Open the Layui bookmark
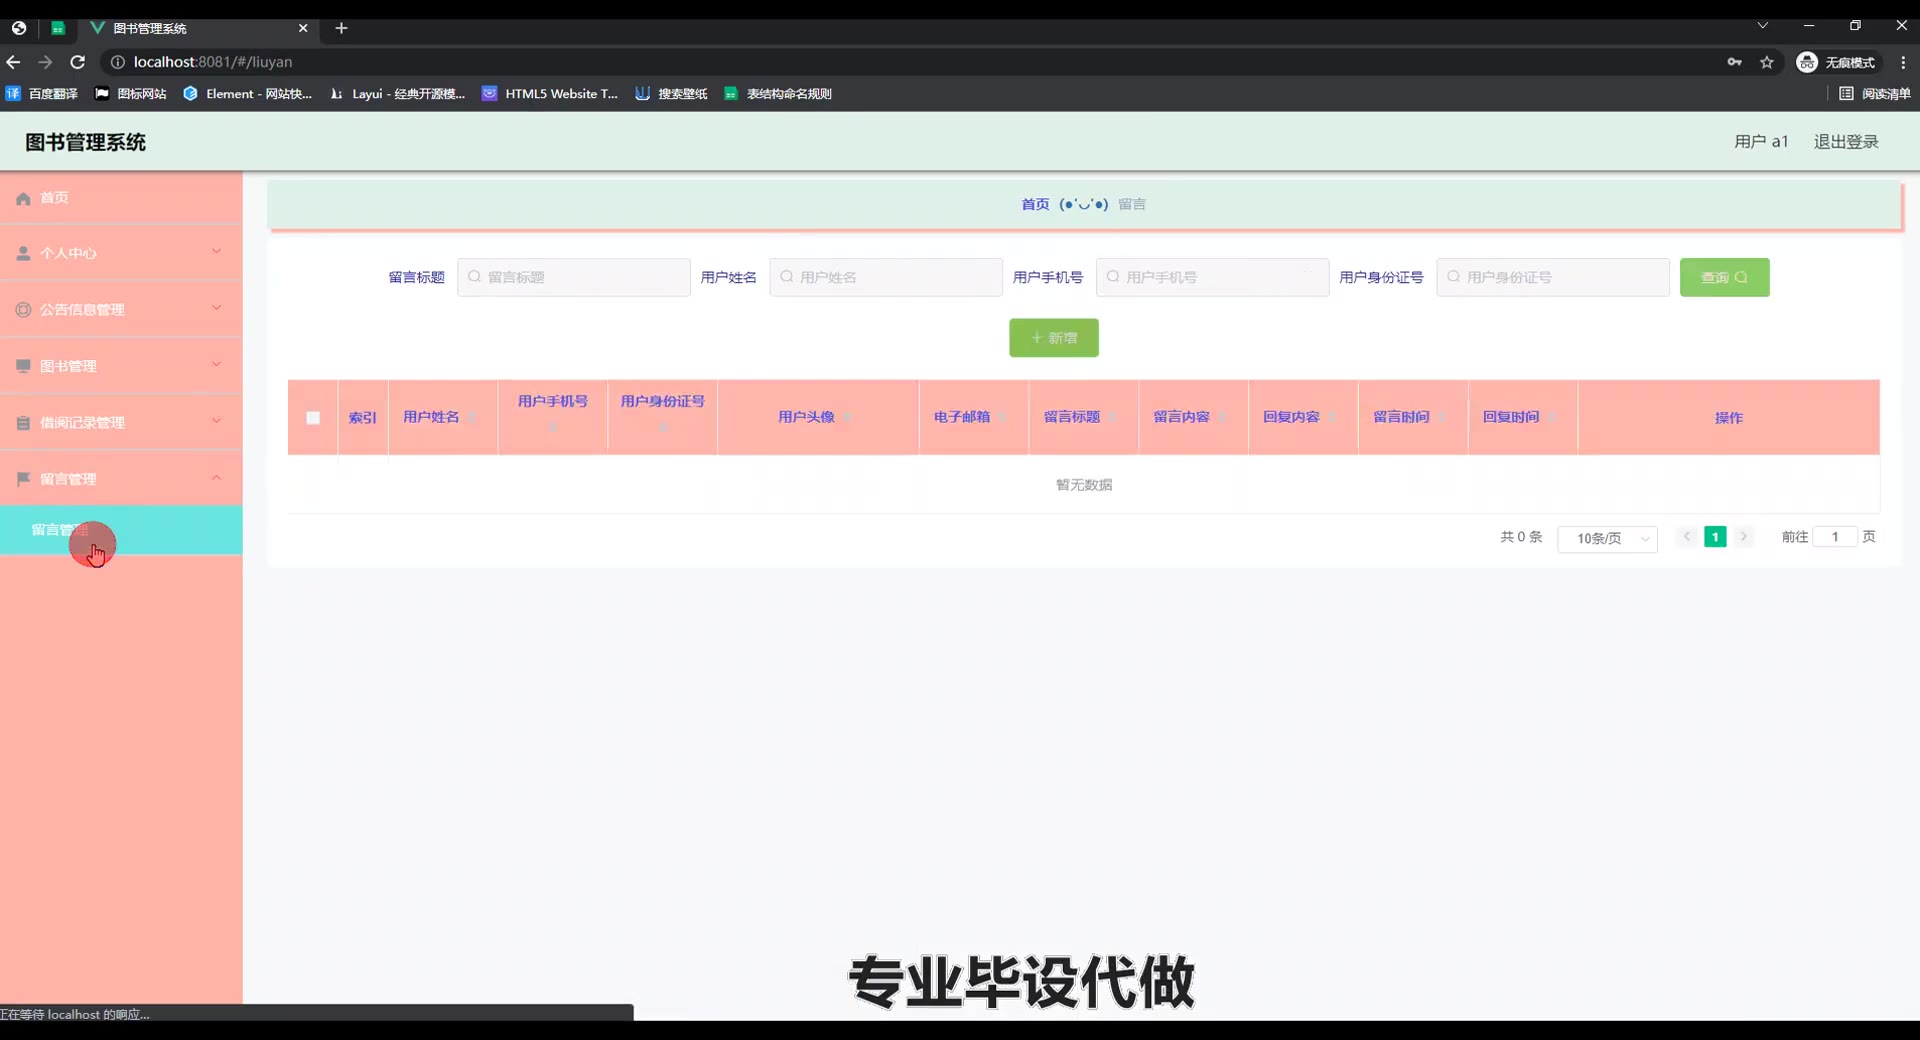Image resolution: width=1920 pixels, height=1040 pixels. pos(398,94)
